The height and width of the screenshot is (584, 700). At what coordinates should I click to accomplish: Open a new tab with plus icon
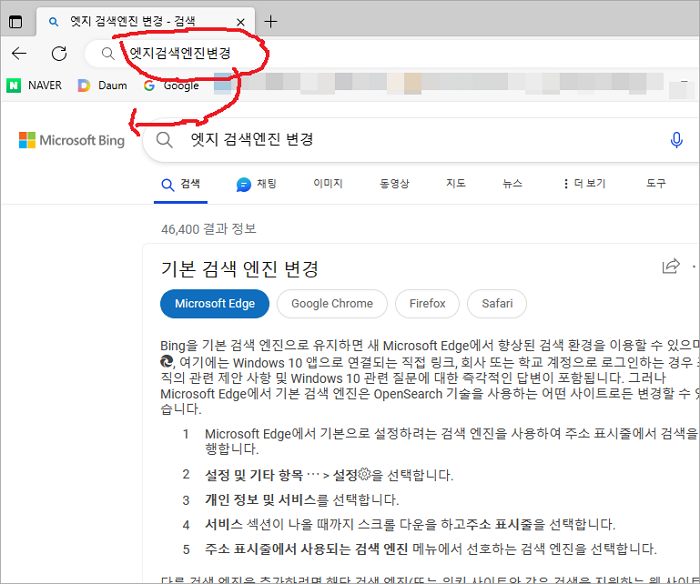pos(271,21)
